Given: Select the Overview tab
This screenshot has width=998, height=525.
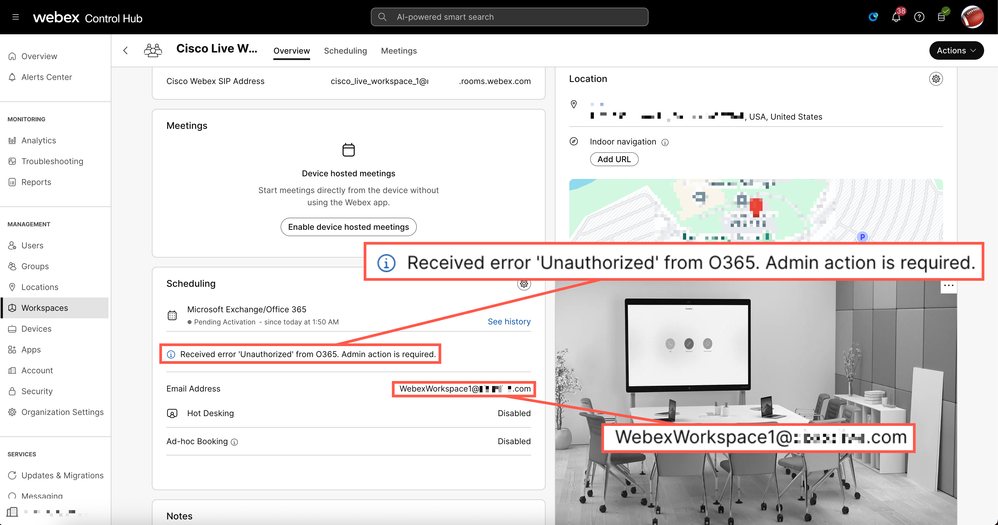Looking at the screenshot, I should (292, 51).
